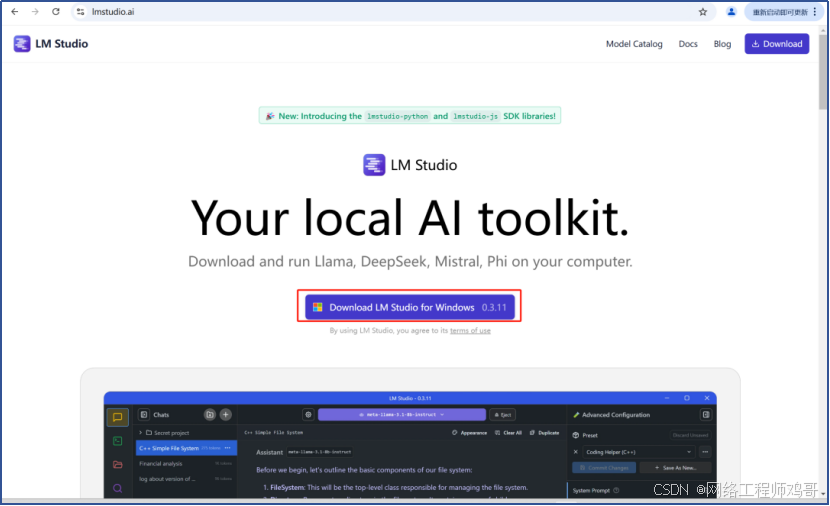Open the Discover search icon in sidebar

click(x=118, y=488)
